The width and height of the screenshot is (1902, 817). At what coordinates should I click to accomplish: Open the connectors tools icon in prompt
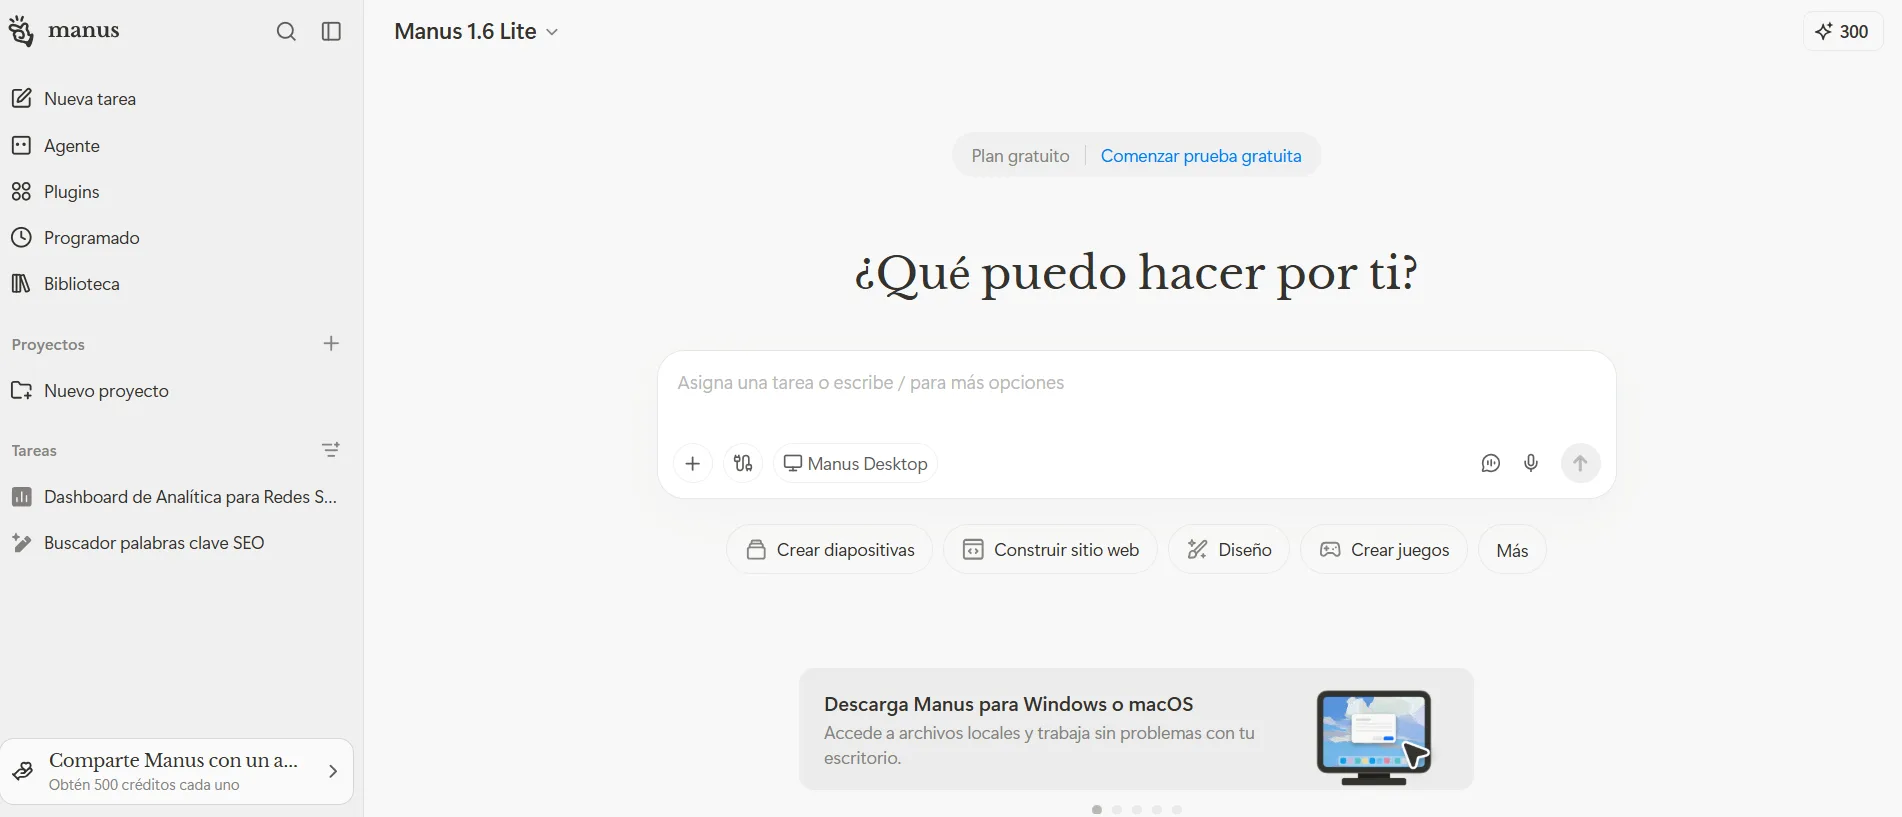click(743, 464)
